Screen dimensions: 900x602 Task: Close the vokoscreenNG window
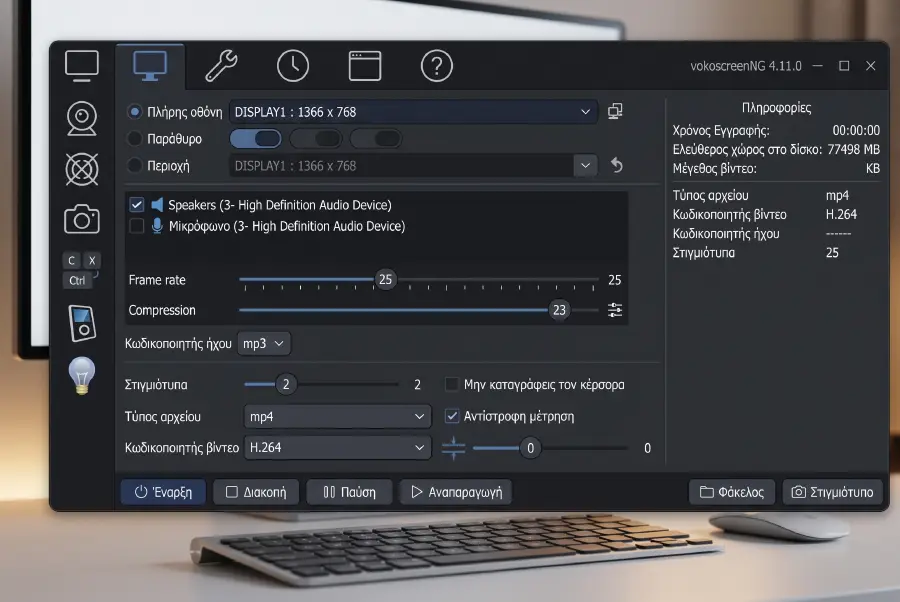tap(871, 66)
